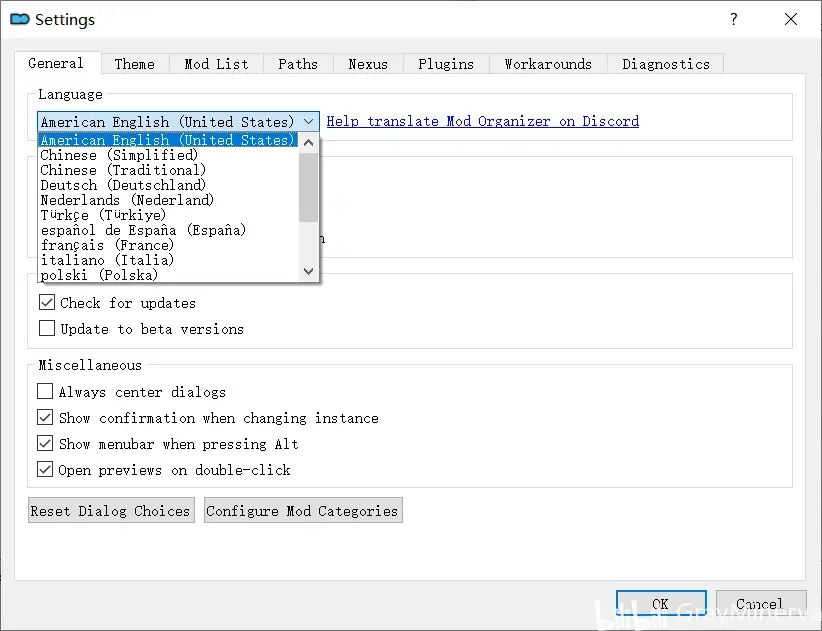Enable Always center dialogs option
This screenshot has width=822, height=631.
click(46, 392)
